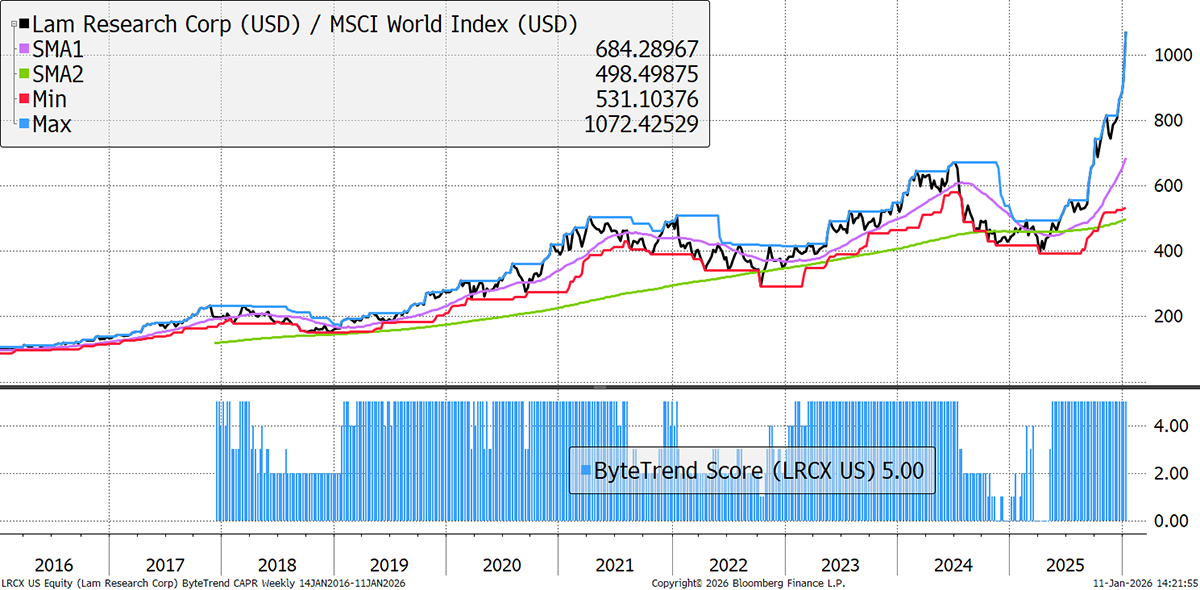The image size is (1200, 590).
Task: Click the purple SMA1 legend swatch
Action: point(24,47)
